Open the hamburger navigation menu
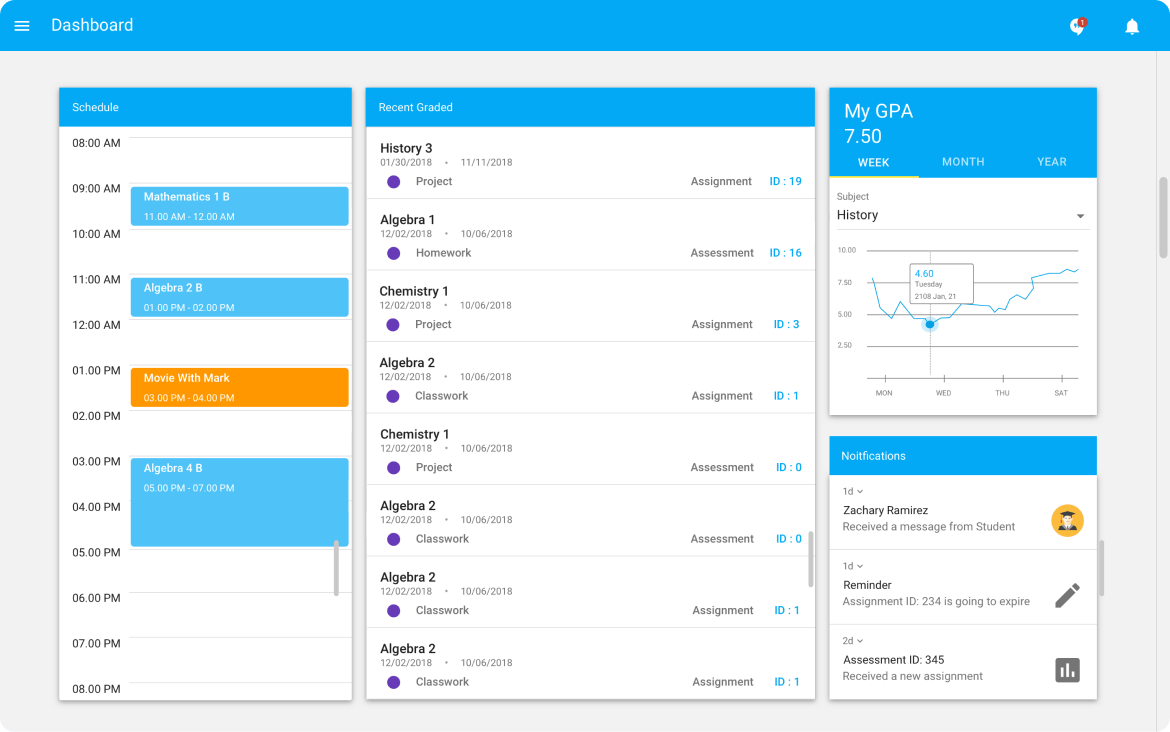 click(22, 26)
